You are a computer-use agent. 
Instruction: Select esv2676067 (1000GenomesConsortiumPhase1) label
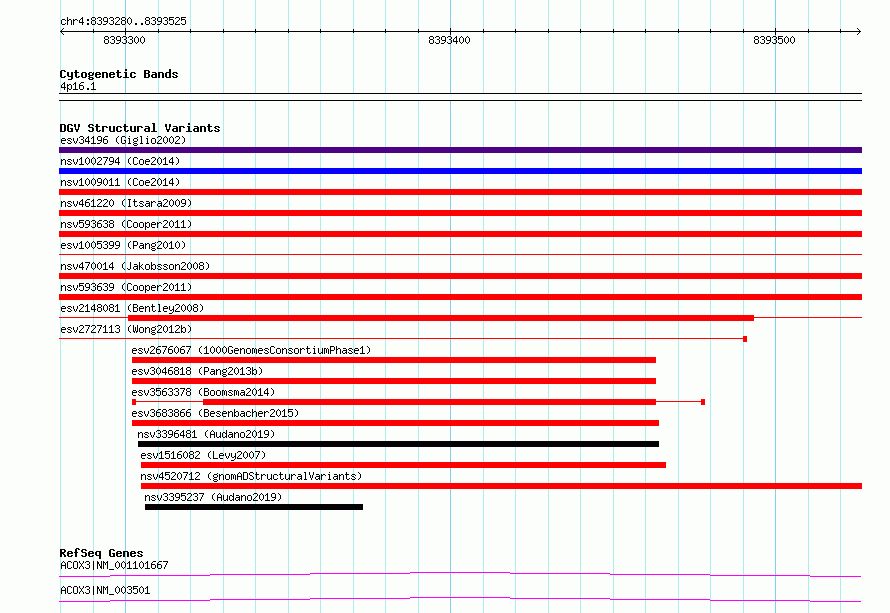251,350
